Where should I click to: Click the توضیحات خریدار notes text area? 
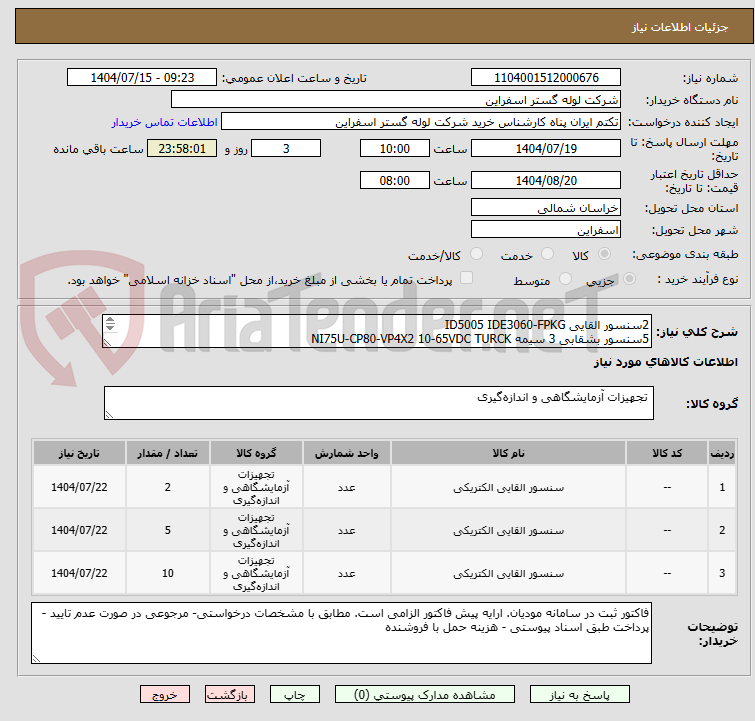click(x=341, y=633)
